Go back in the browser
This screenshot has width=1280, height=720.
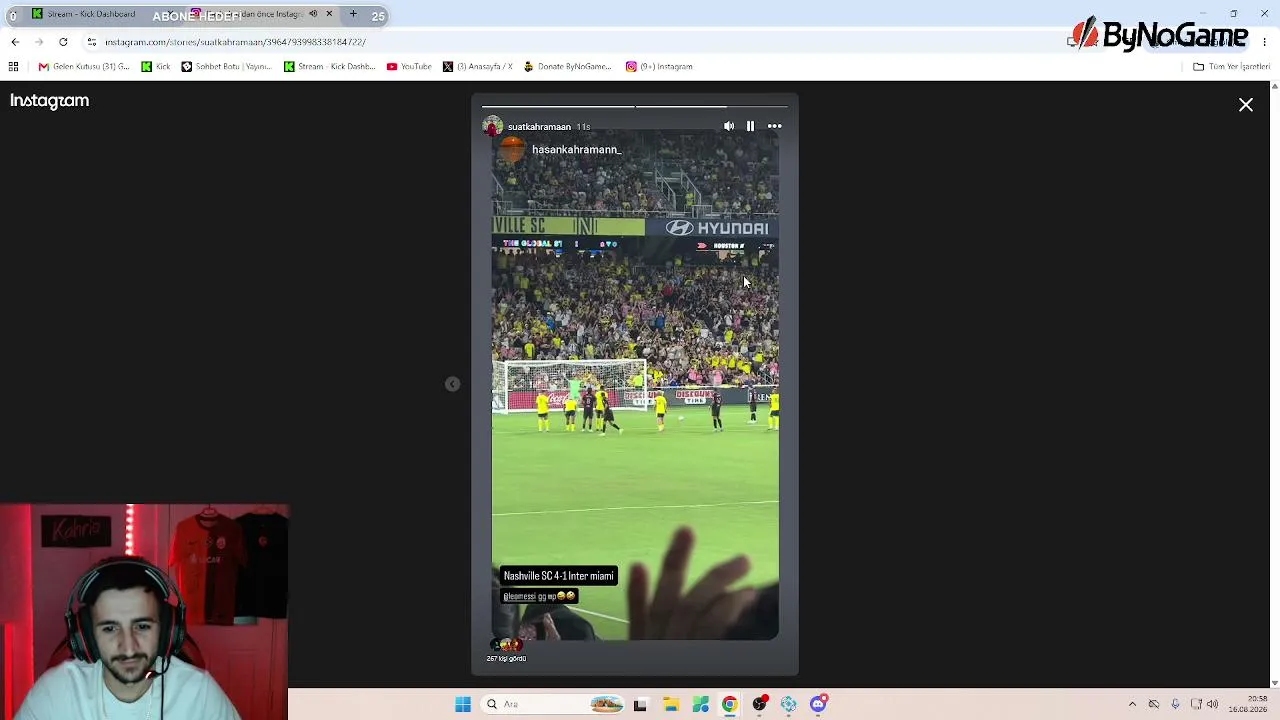pos(15,42)
